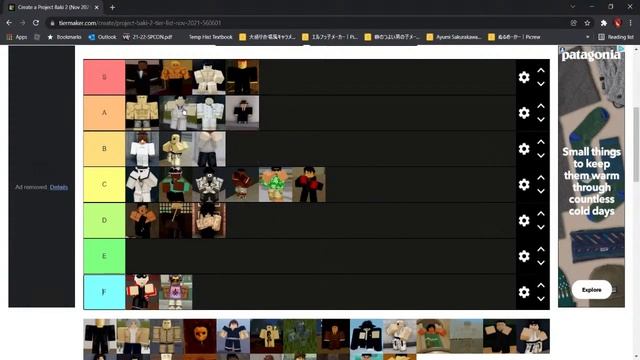
Task: Open settings gear for A tier row
Action: (x=524, y=113)
